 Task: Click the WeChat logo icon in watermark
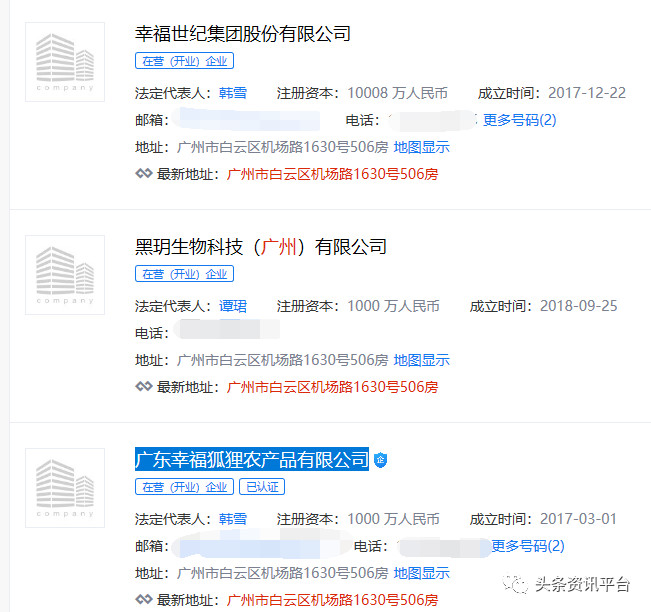519,584
